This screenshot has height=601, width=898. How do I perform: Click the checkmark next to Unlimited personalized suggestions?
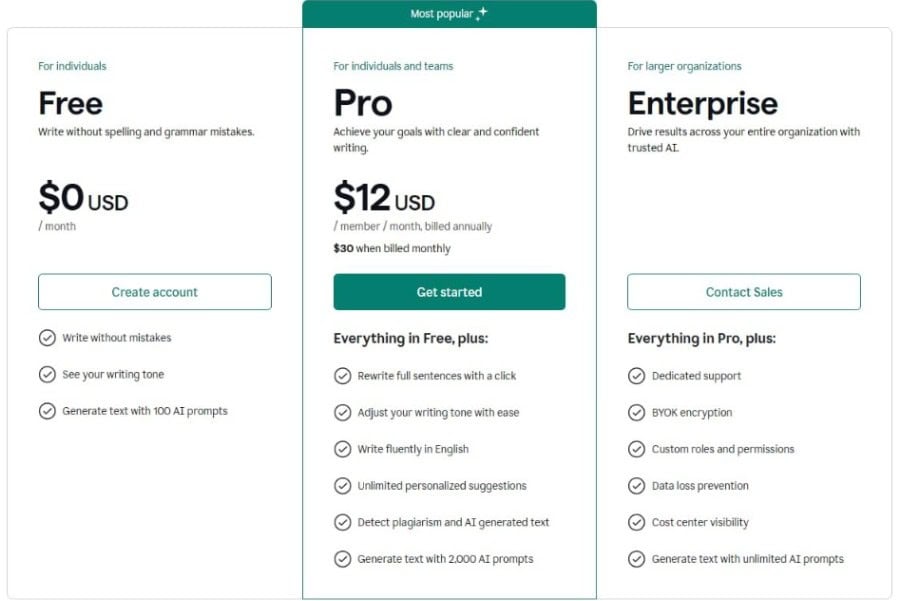point(341,485)
